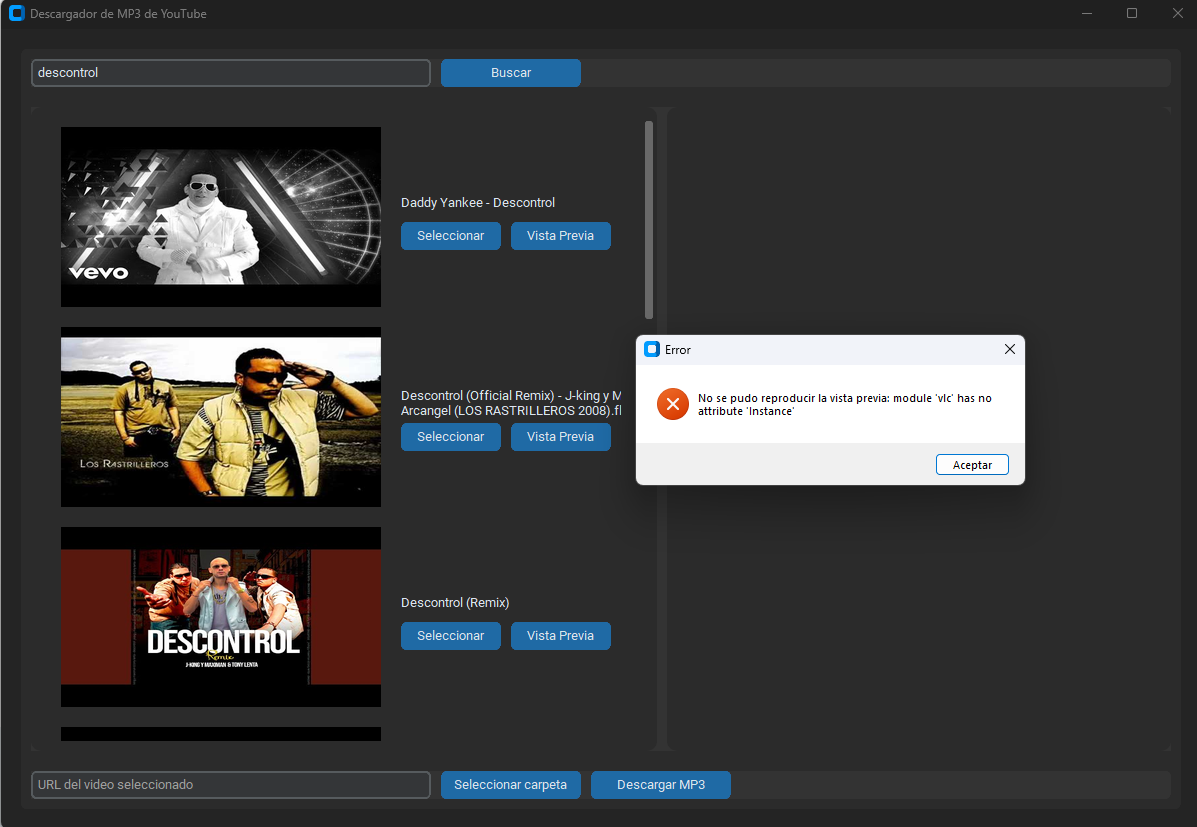The image size is (1197, 827).
Task: Click the Los Rastrilleros thumbnail
Action: click(221, 417)
